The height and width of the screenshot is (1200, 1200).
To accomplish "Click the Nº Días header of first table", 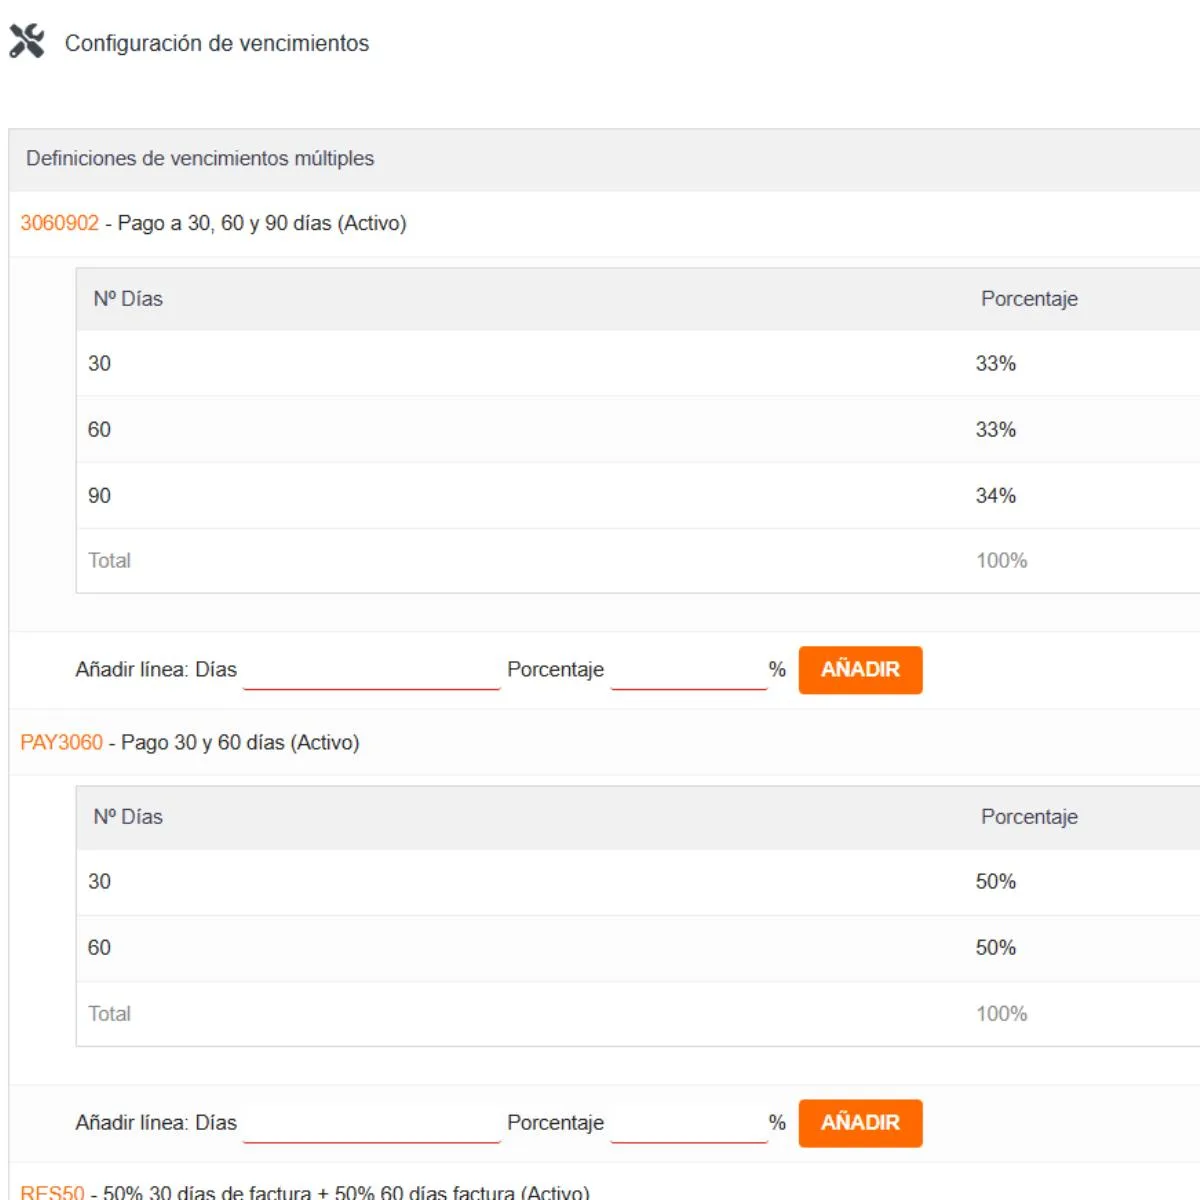I will (x=128, y=299).
